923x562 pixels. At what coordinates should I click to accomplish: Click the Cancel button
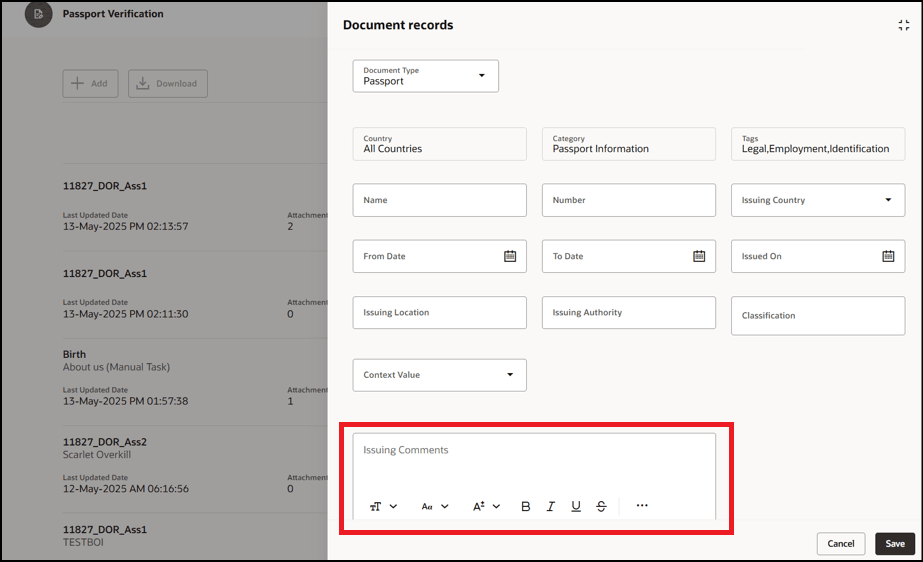click(841, 544)
